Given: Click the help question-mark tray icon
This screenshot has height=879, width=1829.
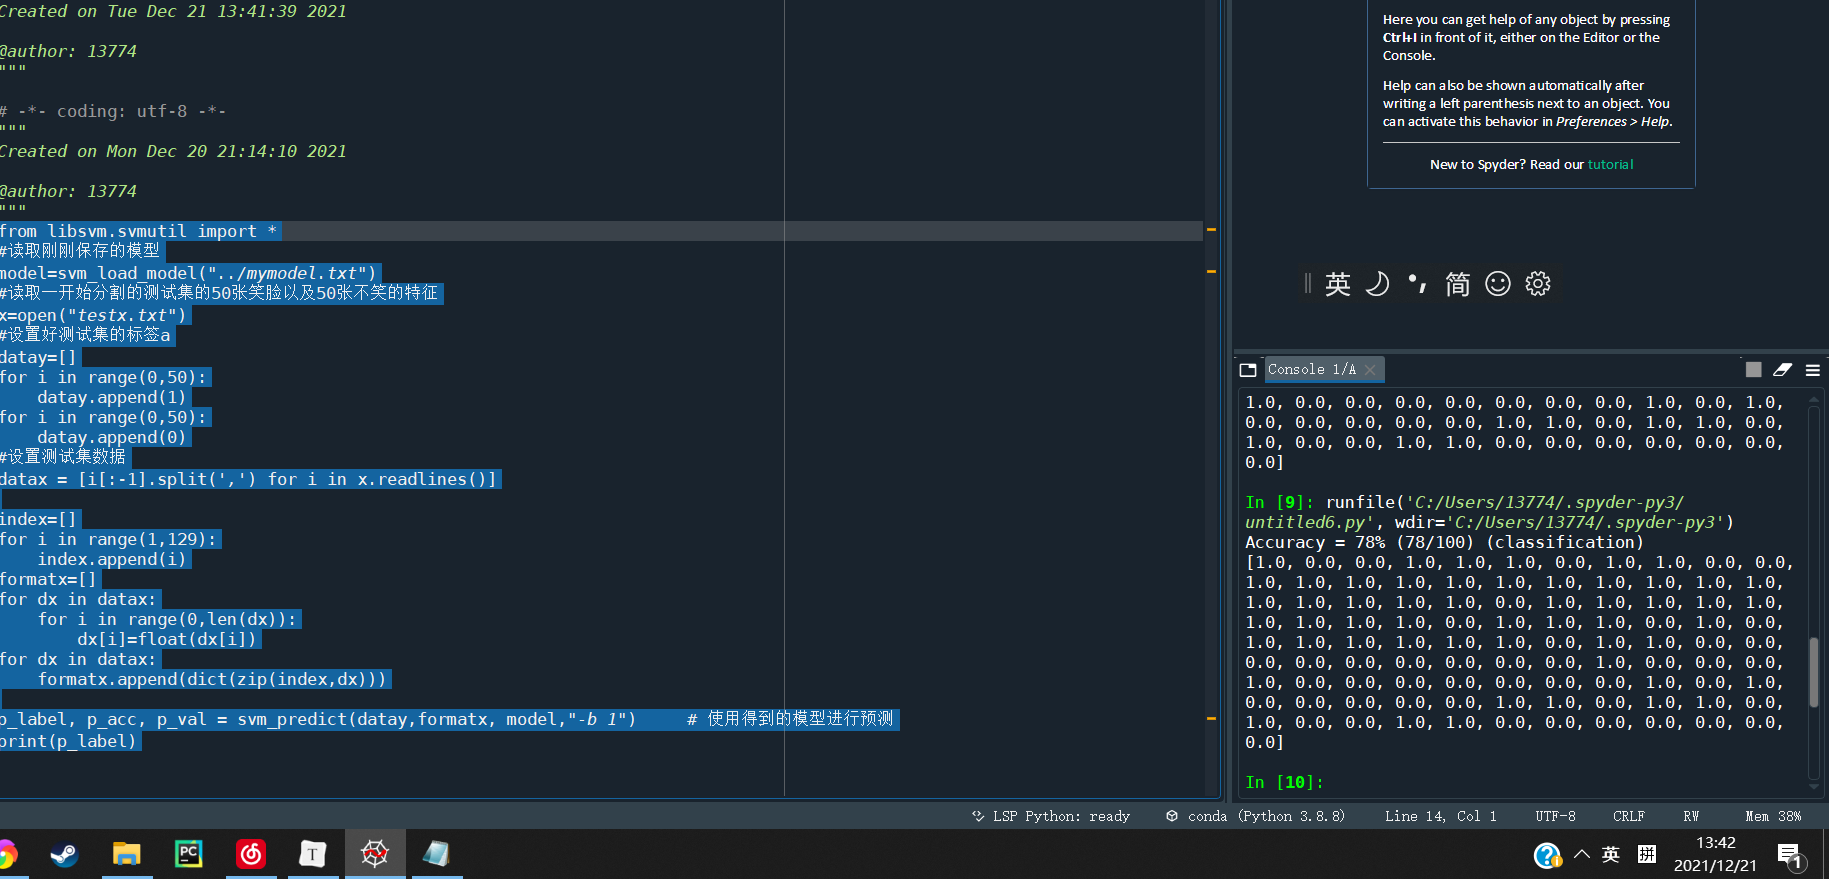Looking at the screenshot, I should point(1548,855).
